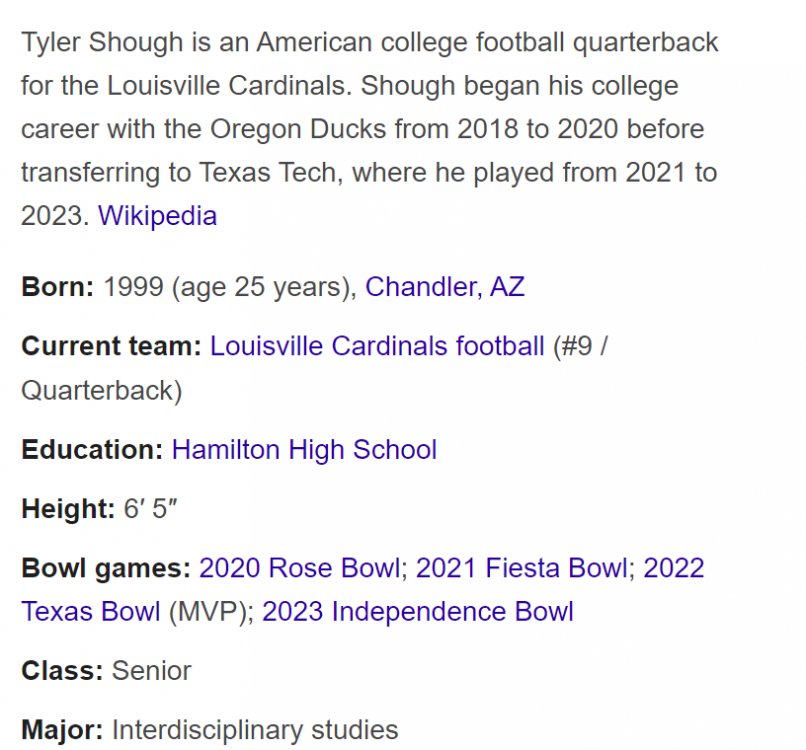Click the "Interdisciplinary studies" major value
Screen dimensions: 806x750
tap(255, 730)
